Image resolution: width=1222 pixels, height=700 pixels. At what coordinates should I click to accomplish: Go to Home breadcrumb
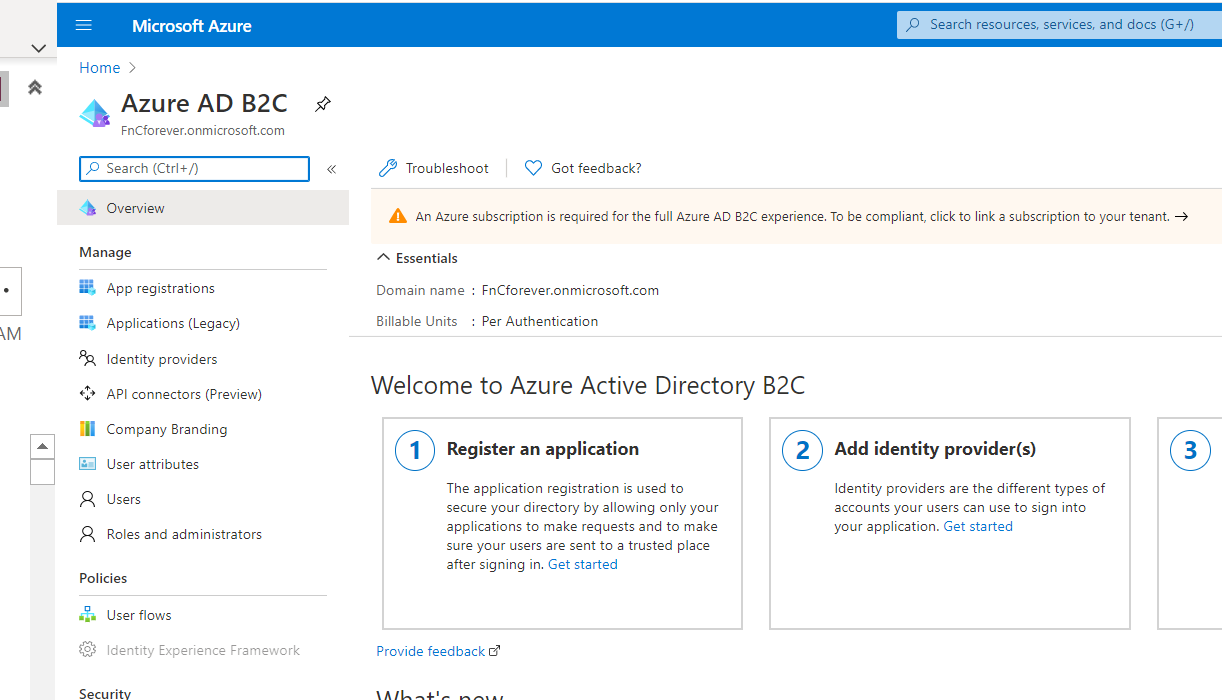99,68
